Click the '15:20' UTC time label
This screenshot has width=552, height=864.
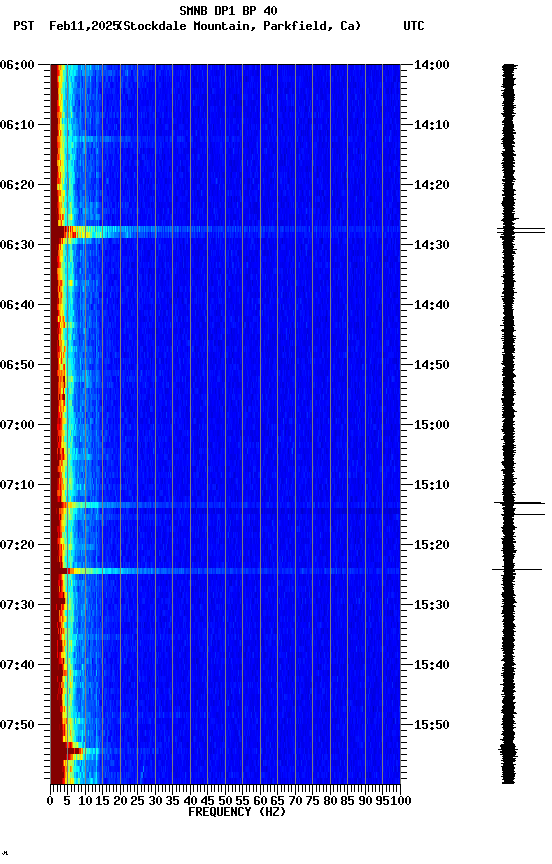[432, 546]
